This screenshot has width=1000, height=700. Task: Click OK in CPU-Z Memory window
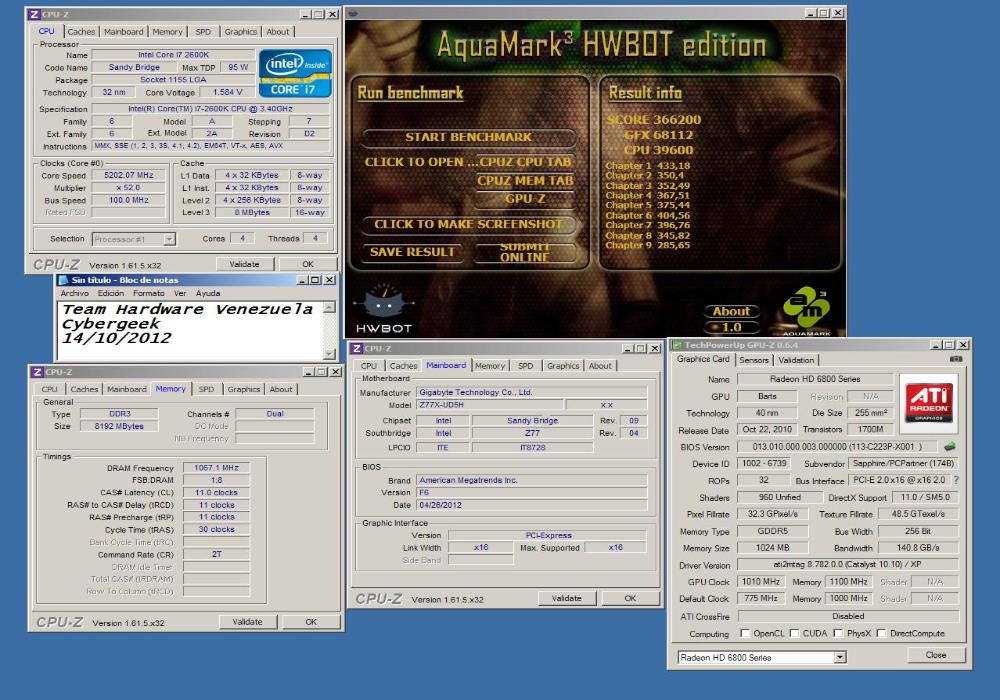tap(311, 622)
